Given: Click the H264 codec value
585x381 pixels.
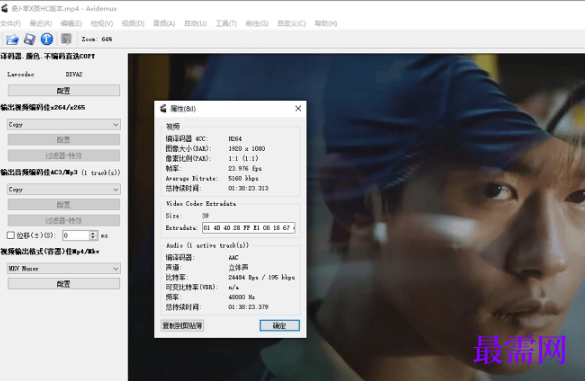Looking at the screenshot, I should pos(235,138).
